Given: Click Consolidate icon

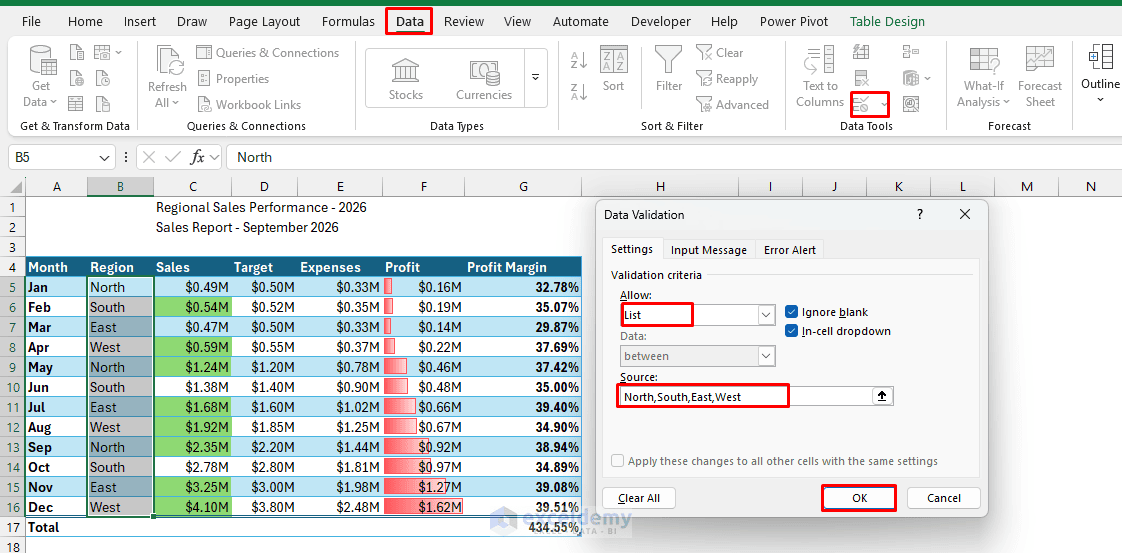Looking at the screenshot, I should pyautogui.click(x=911, y=52).
